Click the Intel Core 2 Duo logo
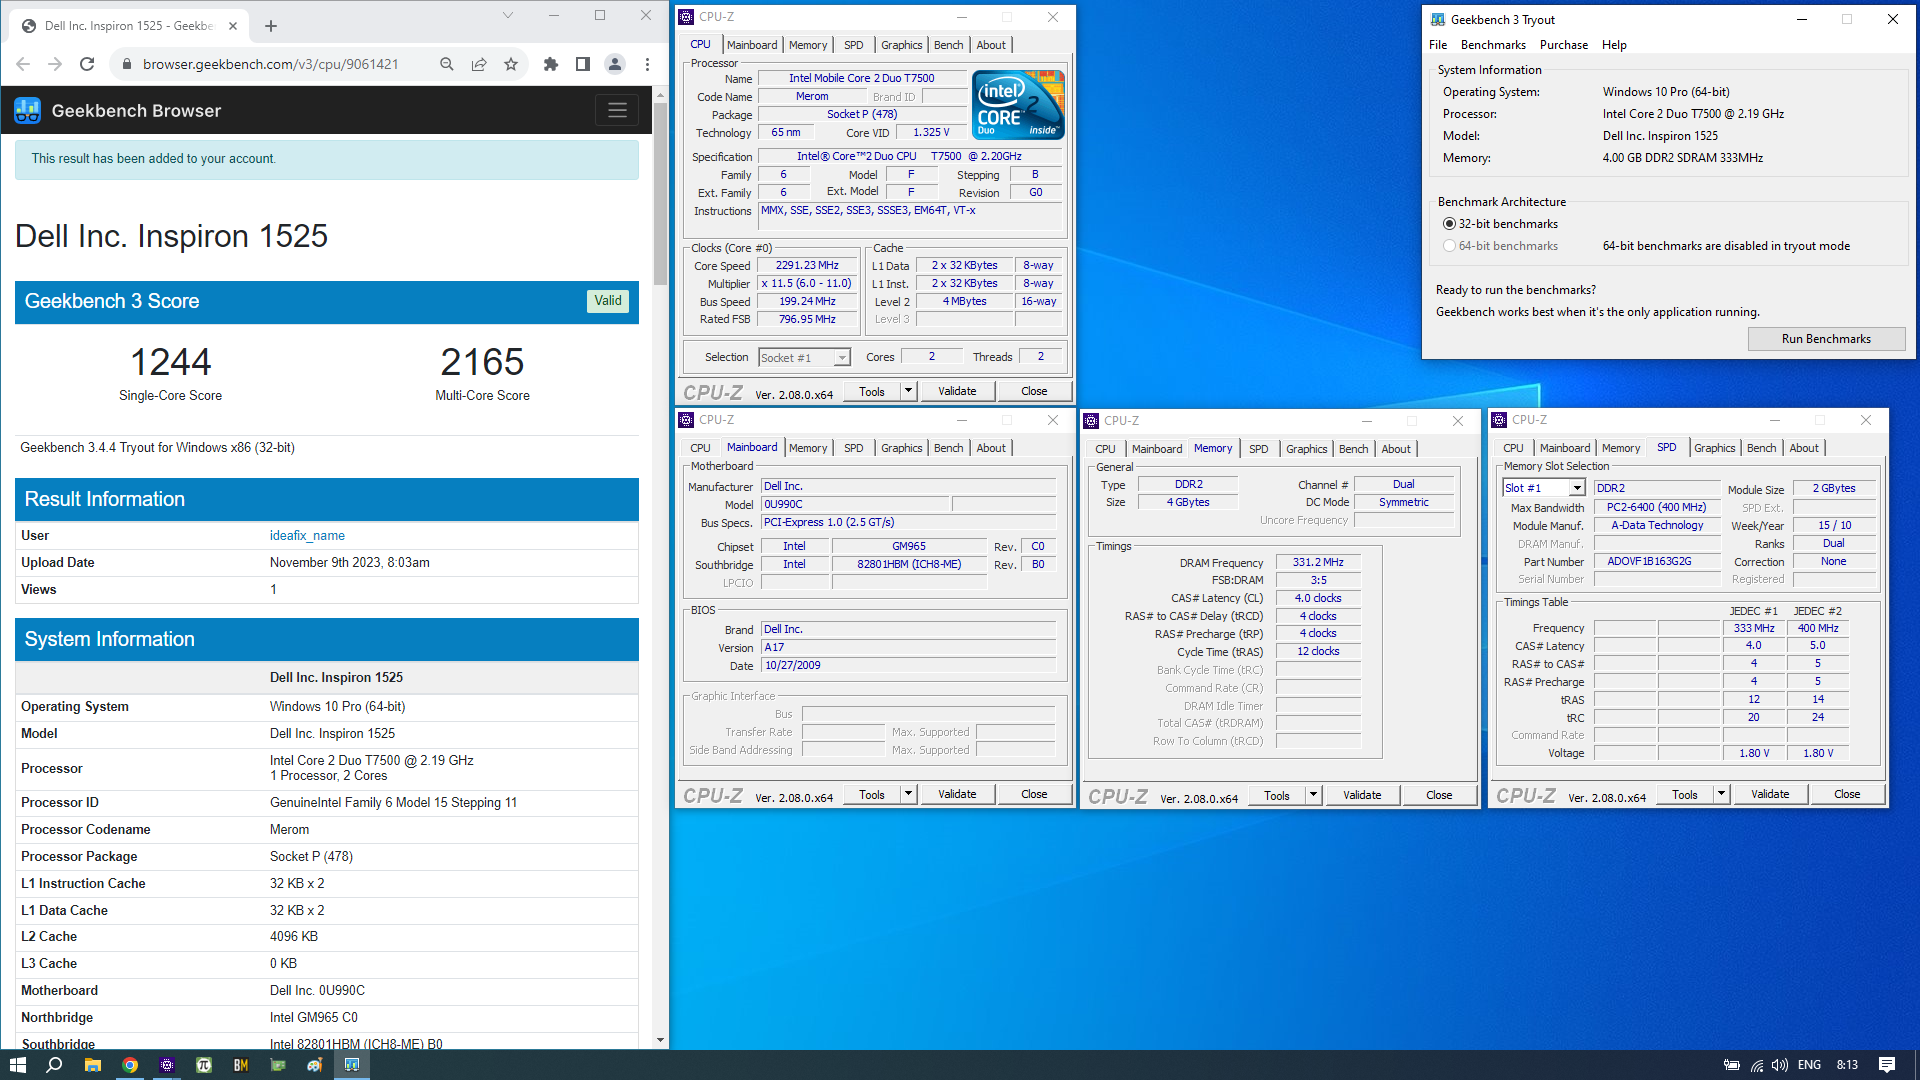 coord(1018,104)
